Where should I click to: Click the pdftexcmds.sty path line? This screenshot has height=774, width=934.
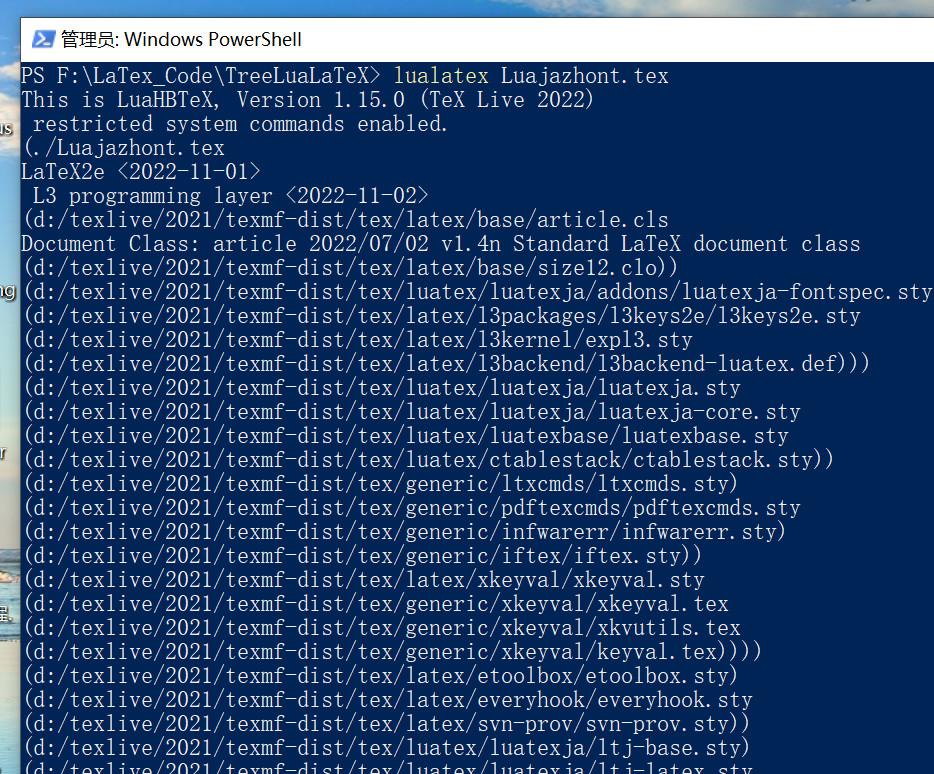410,508
